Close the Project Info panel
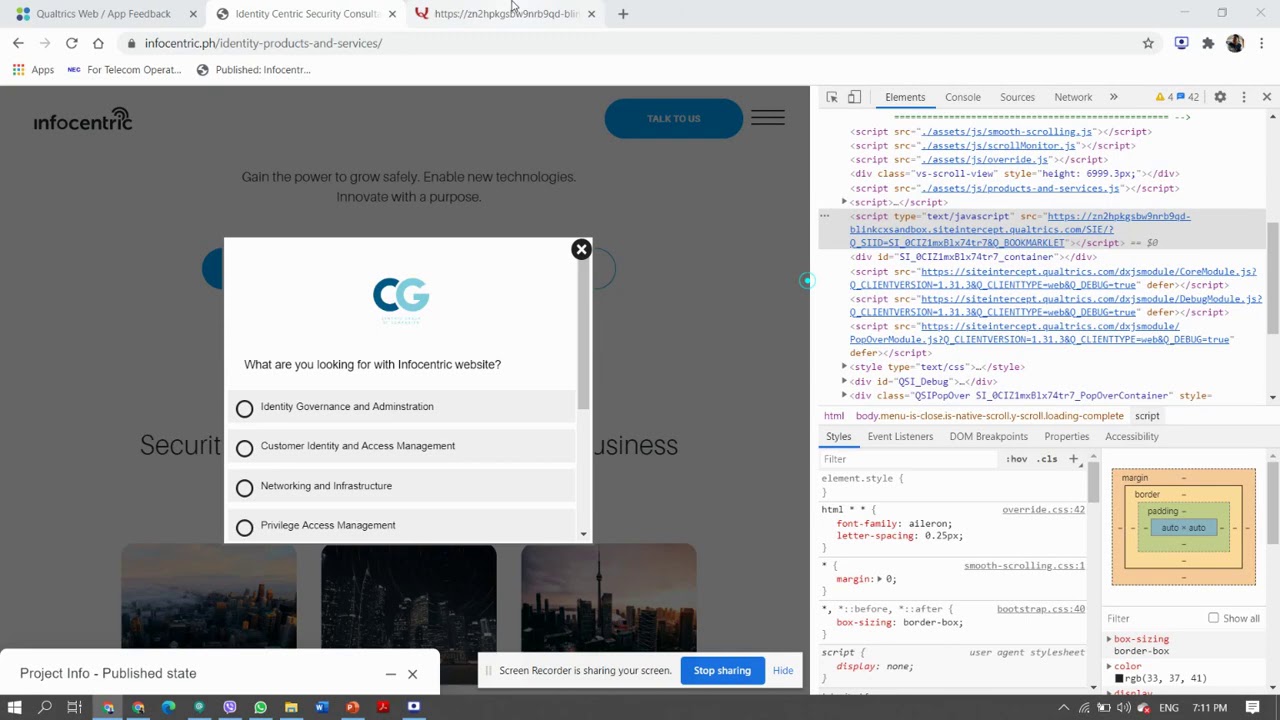The width and height of the screenshot is (1280, 720). (412, 674)
